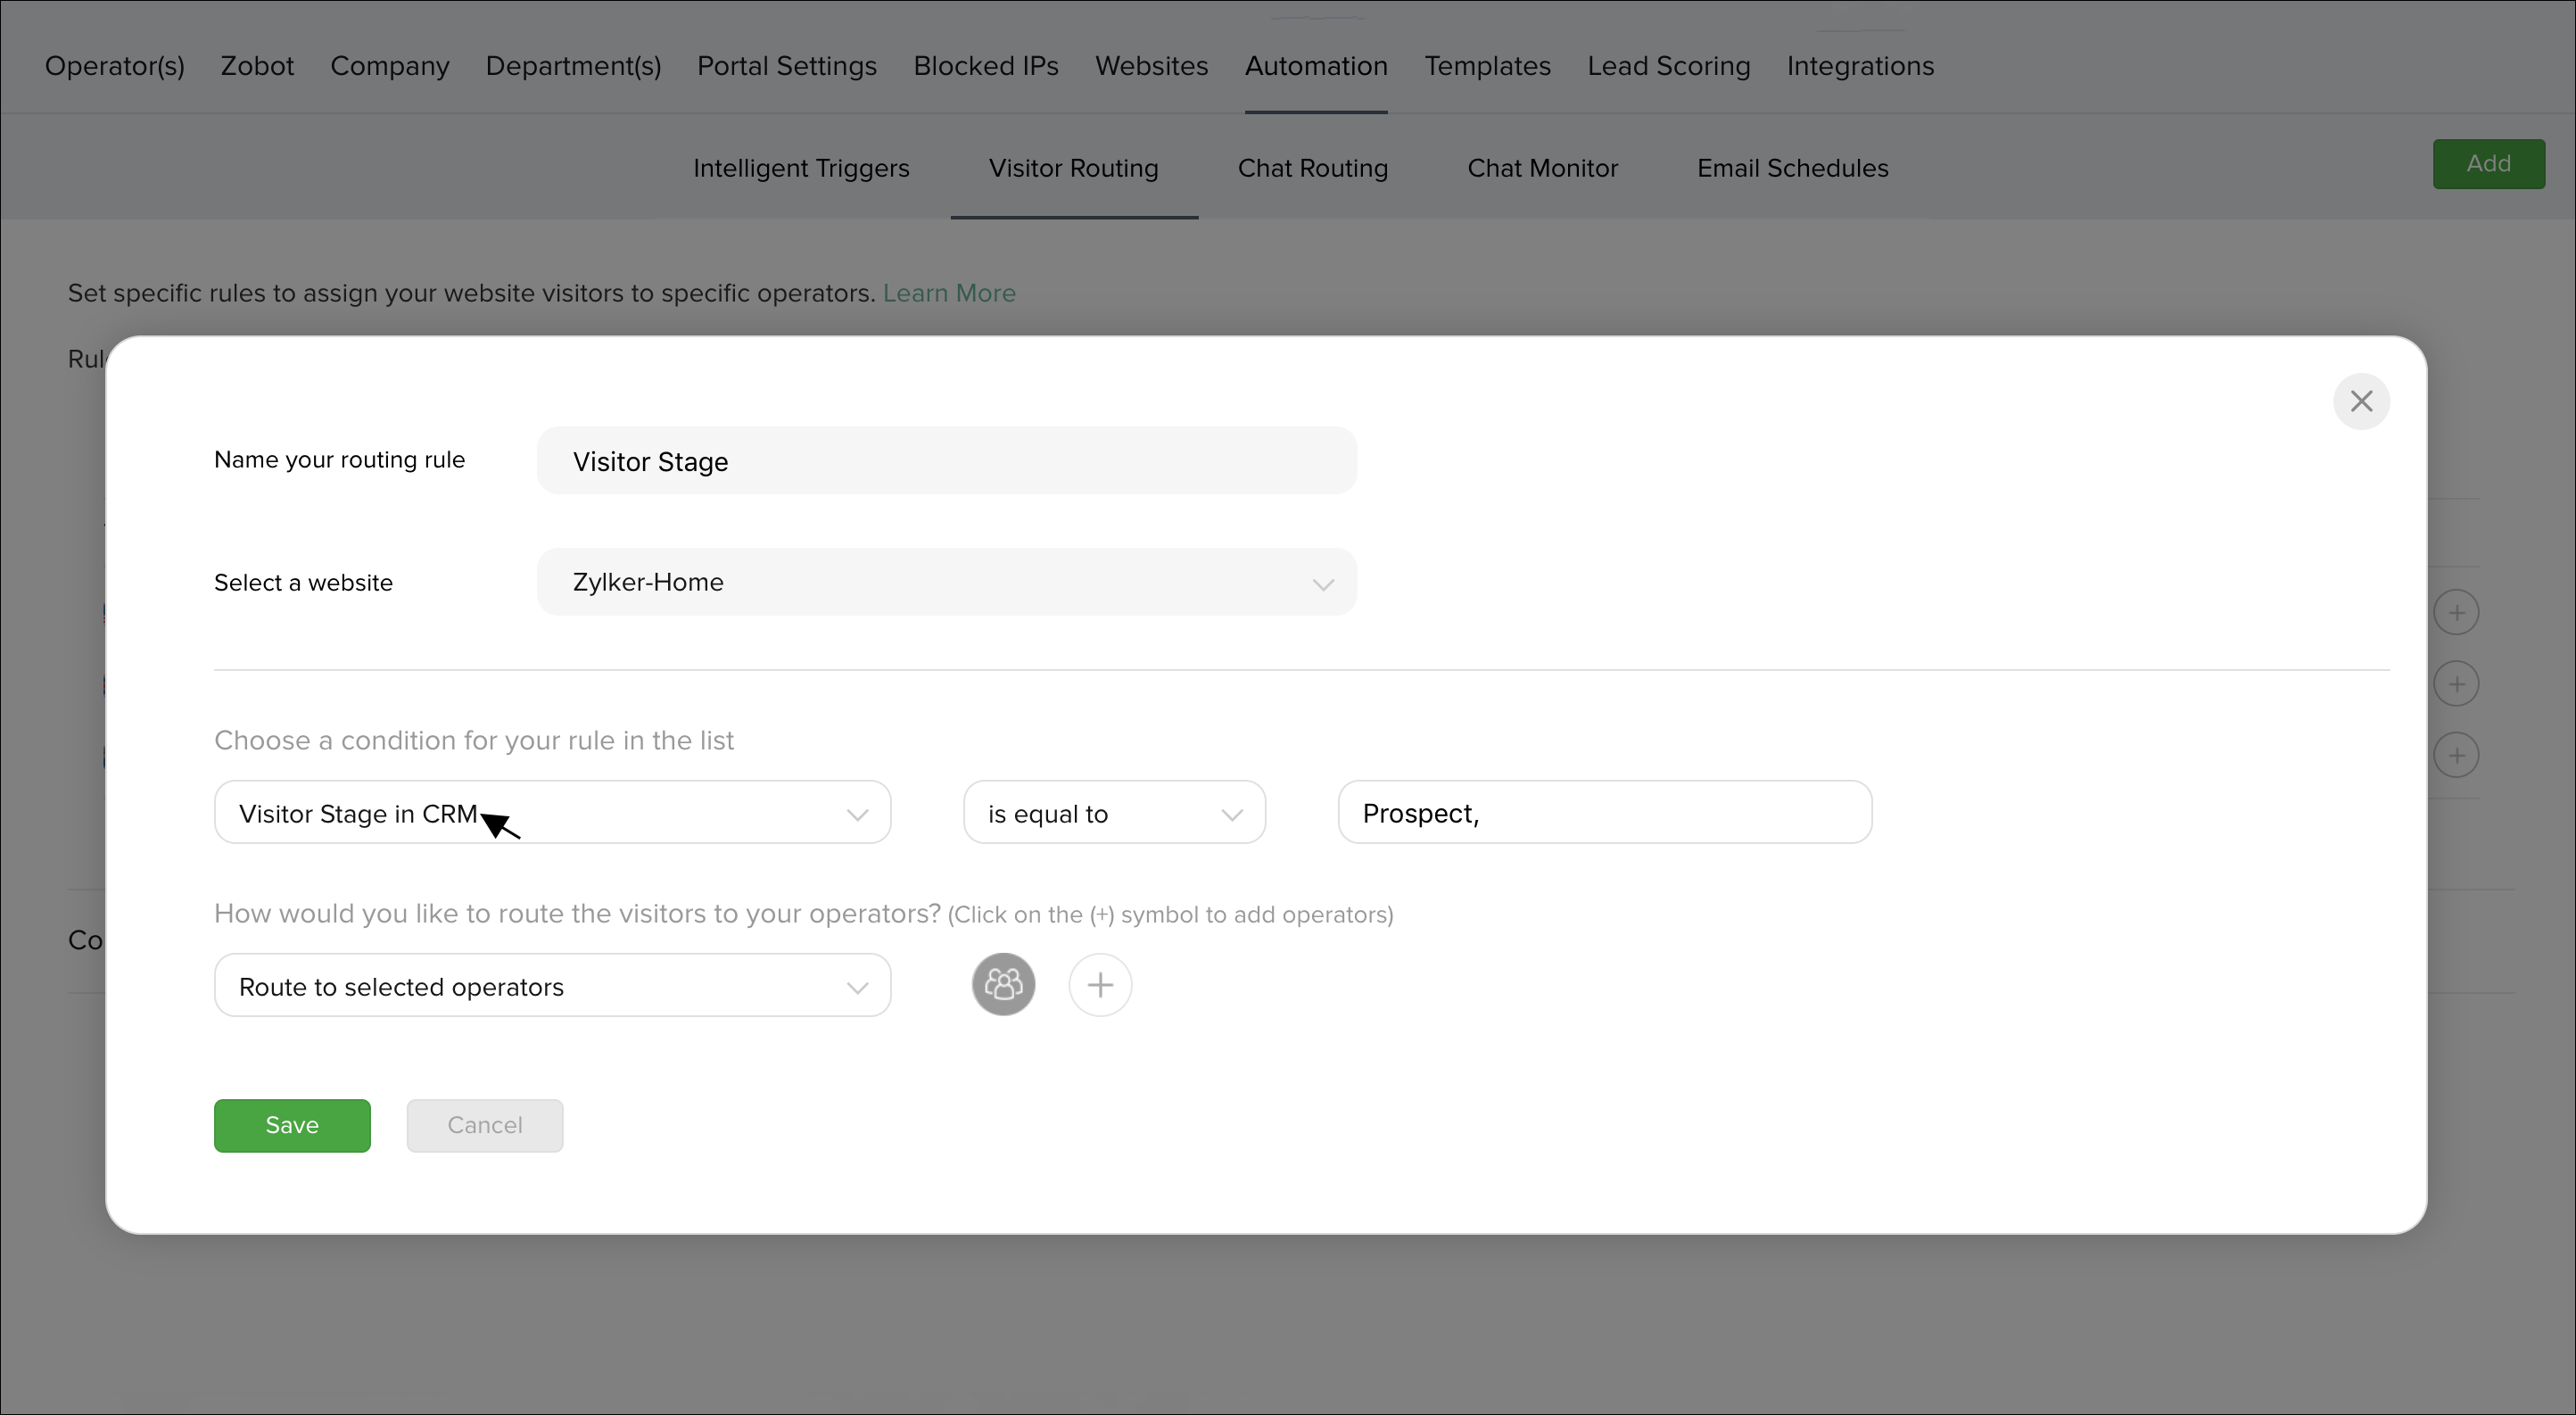This screenshot has width=2576, height=1415.
Task: Open the 'is equal to' operator dropdown
Action: pos(1114,812)
